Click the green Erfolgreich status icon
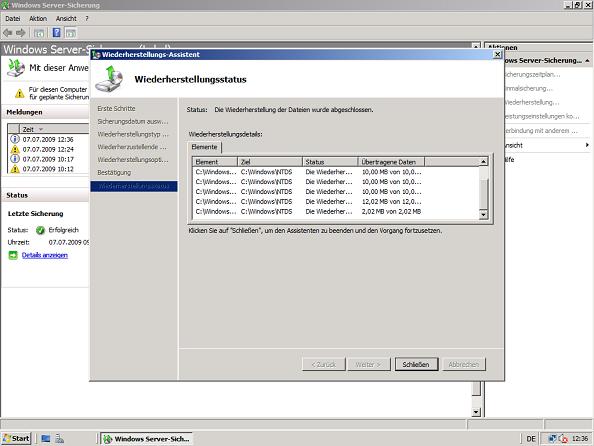Image resolution: width=594 pixels, height=446 pixels. click(40, 230)
